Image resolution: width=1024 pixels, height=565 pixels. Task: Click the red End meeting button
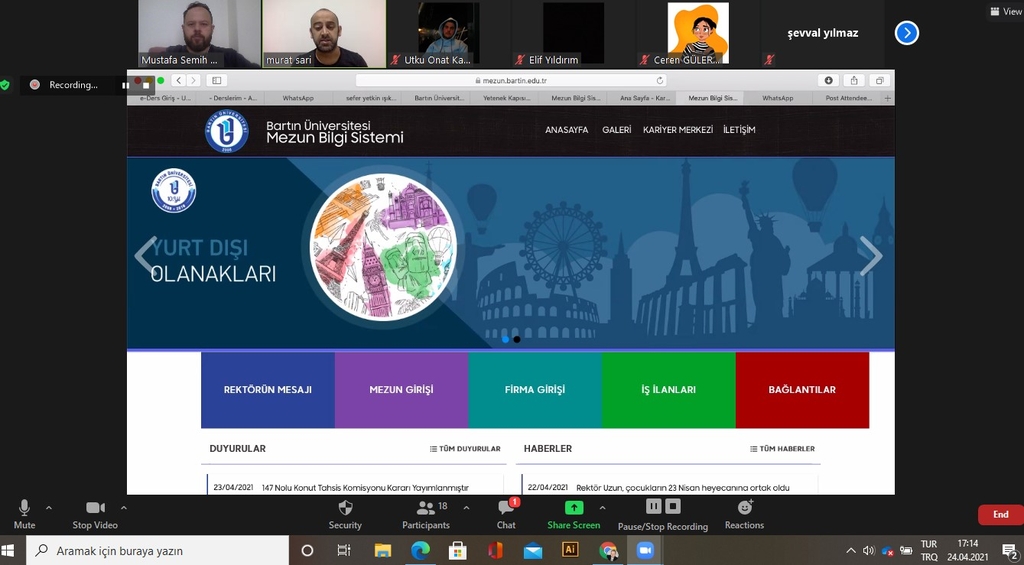[x=1000, y=514]
